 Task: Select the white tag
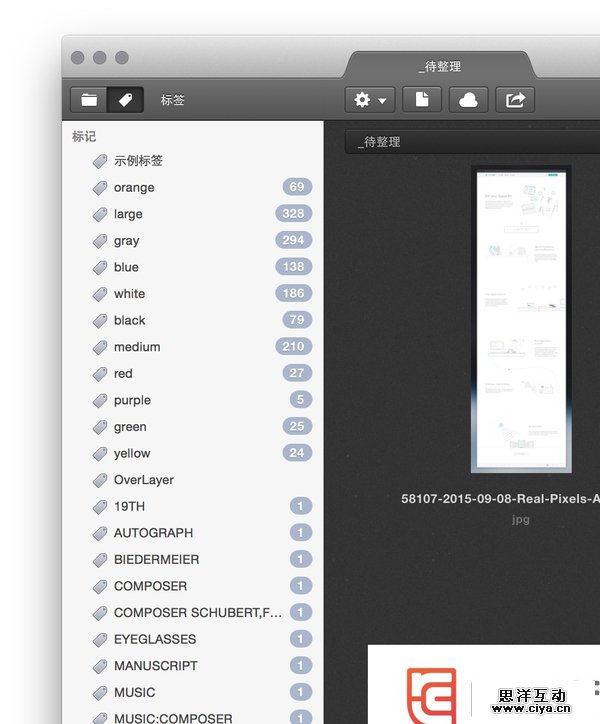pyautogui.click(x=193, y=294)
